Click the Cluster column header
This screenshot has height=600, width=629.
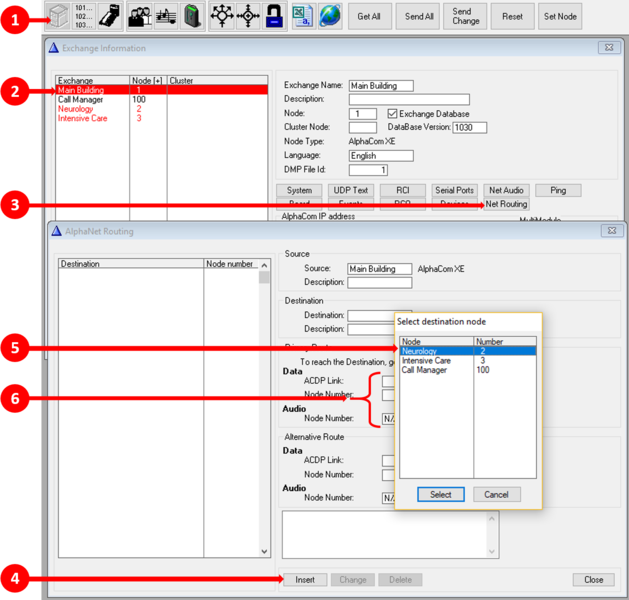[217, 80]
